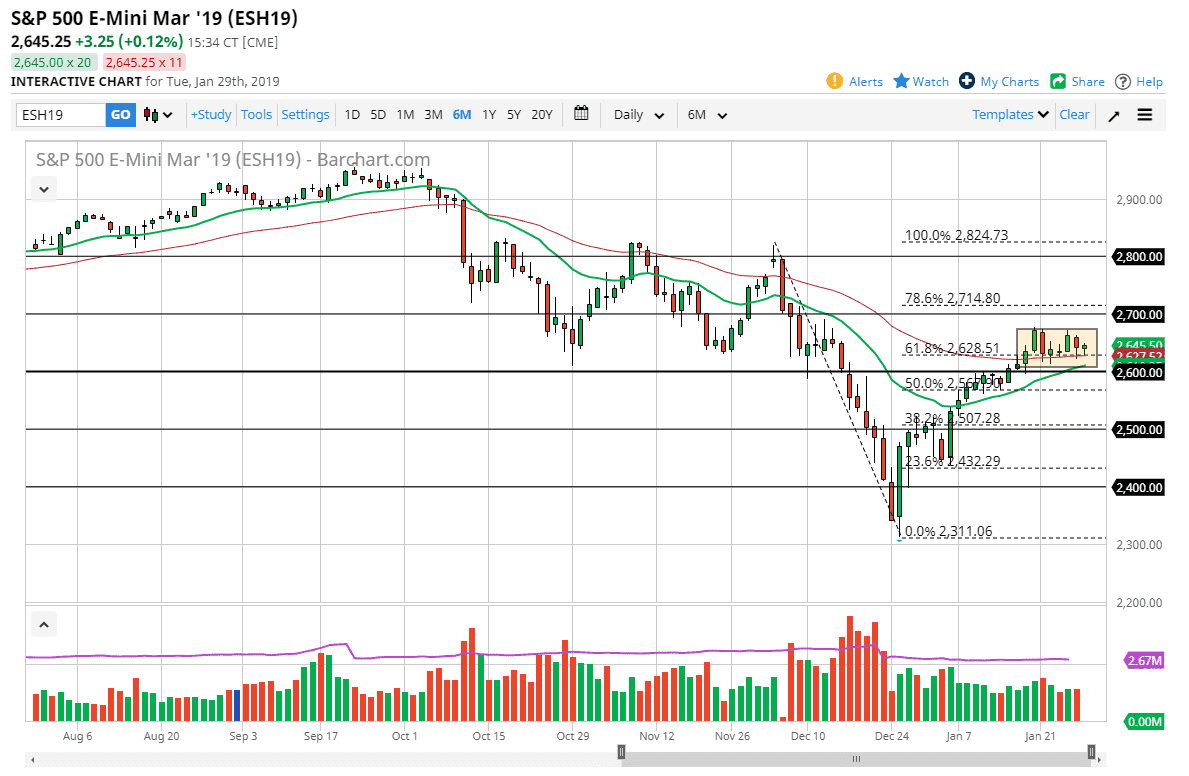Image resolution: width=1189 pixels, height=776 pixels.
Task: Select the trendline annotation arrow icon
Action: tap(1113, 115)
